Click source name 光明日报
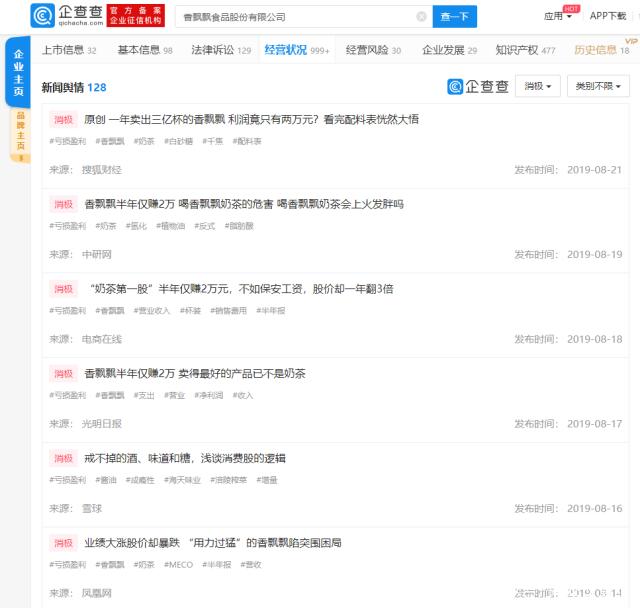 [x=102, y=424]
